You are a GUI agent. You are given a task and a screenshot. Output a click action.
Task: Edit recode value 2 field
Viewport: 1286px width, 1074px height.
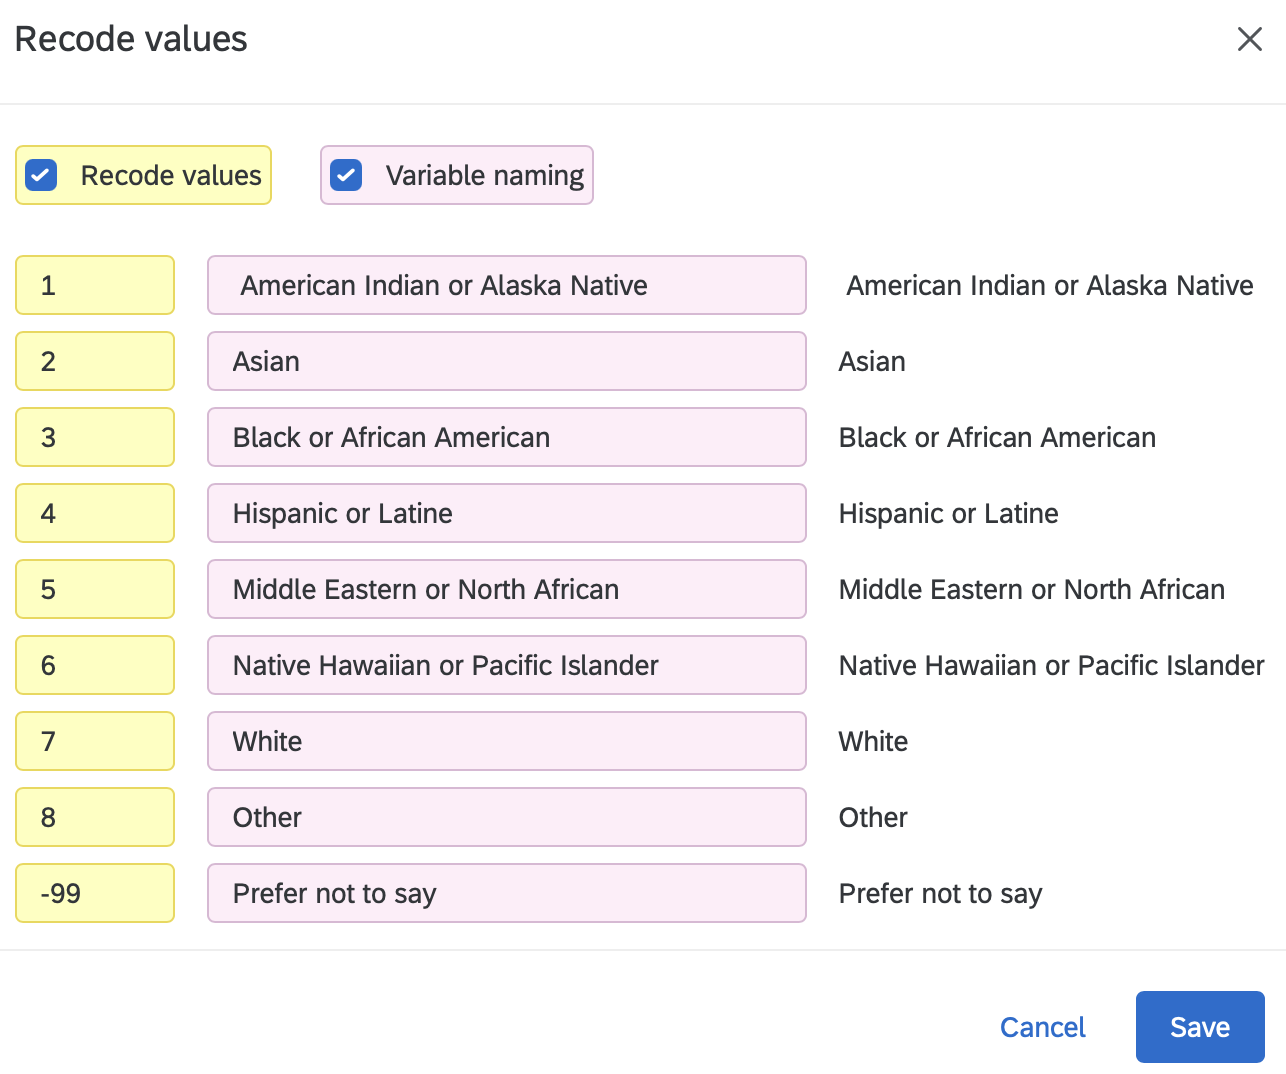pyautogui.click(x=95, y=361)
